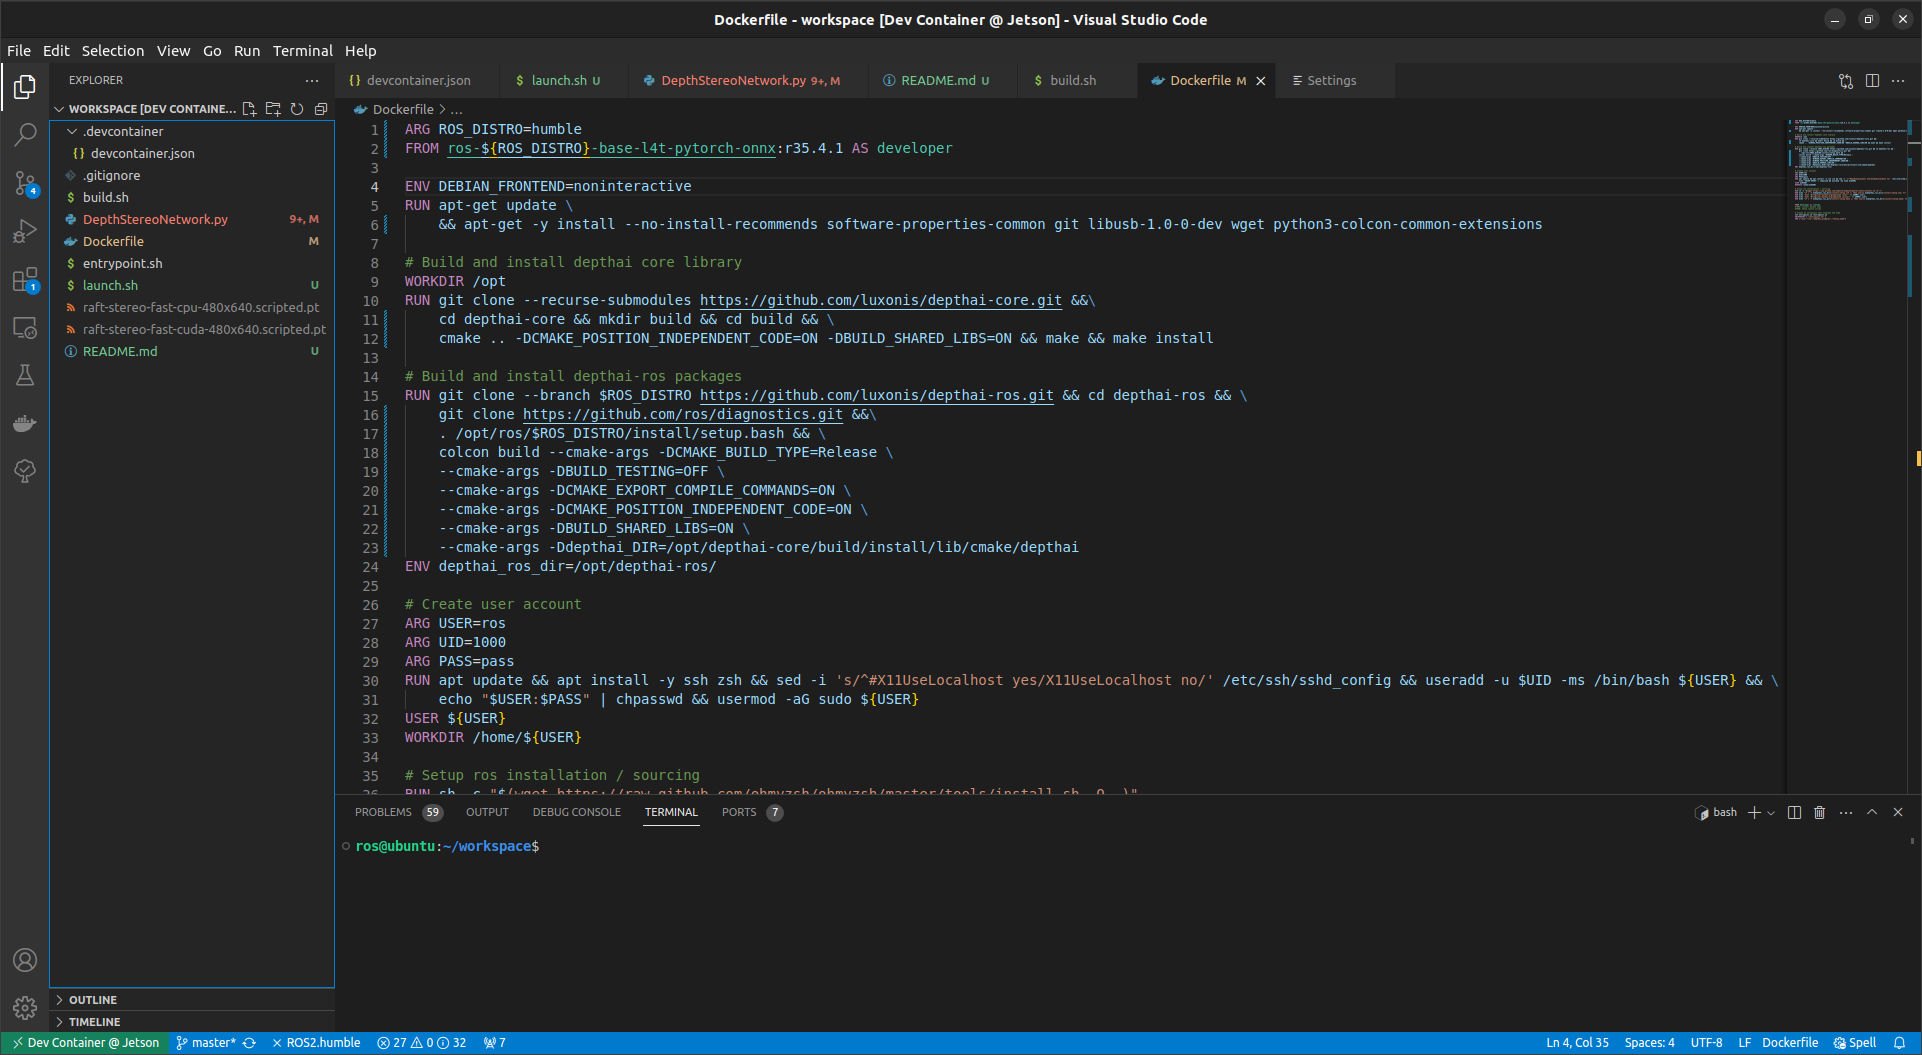1922x1055 pixels.
Task: Open the Docker view
Action: click(x=25, y=423)
